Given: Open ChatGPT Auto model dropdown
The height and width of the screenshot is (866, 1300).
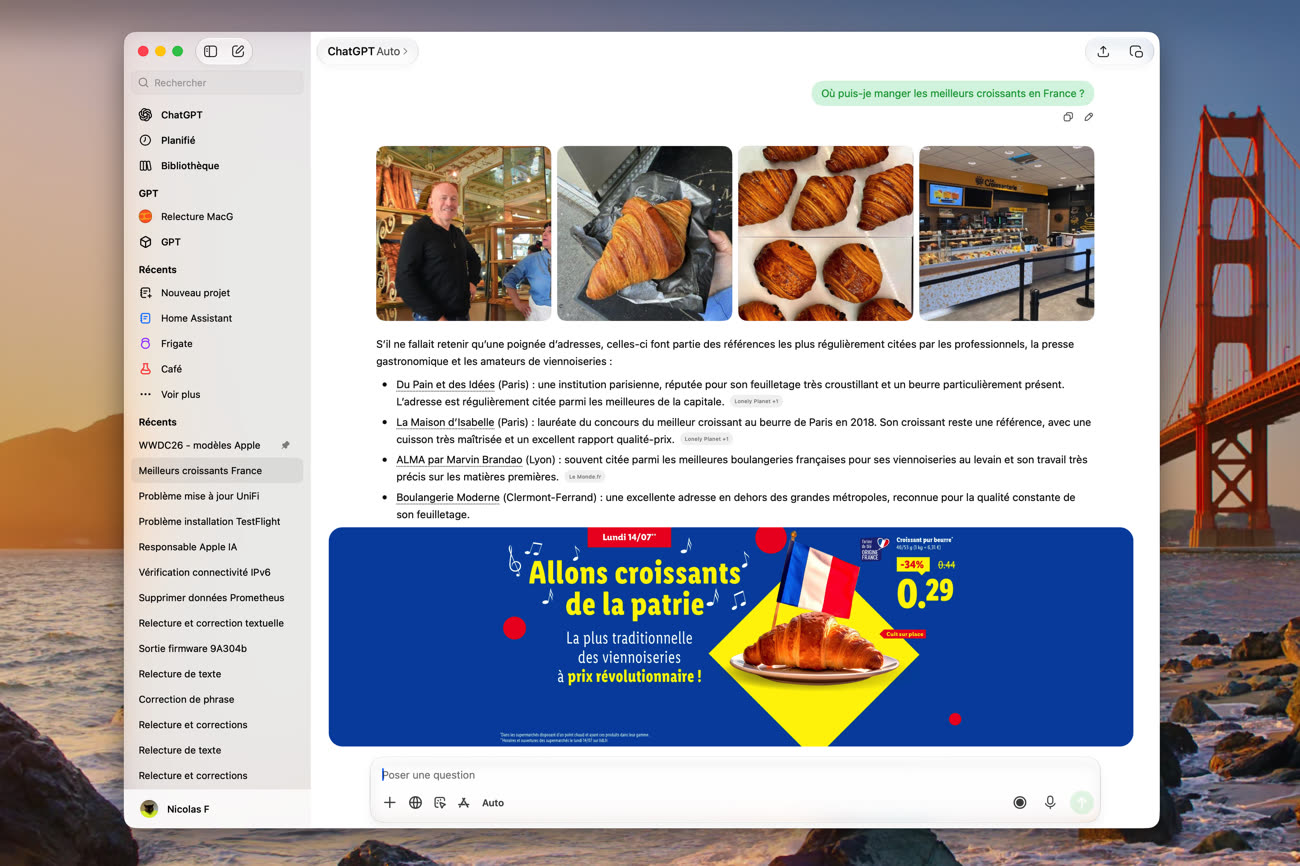Looking at the screenshot, I should click(367, 51).
